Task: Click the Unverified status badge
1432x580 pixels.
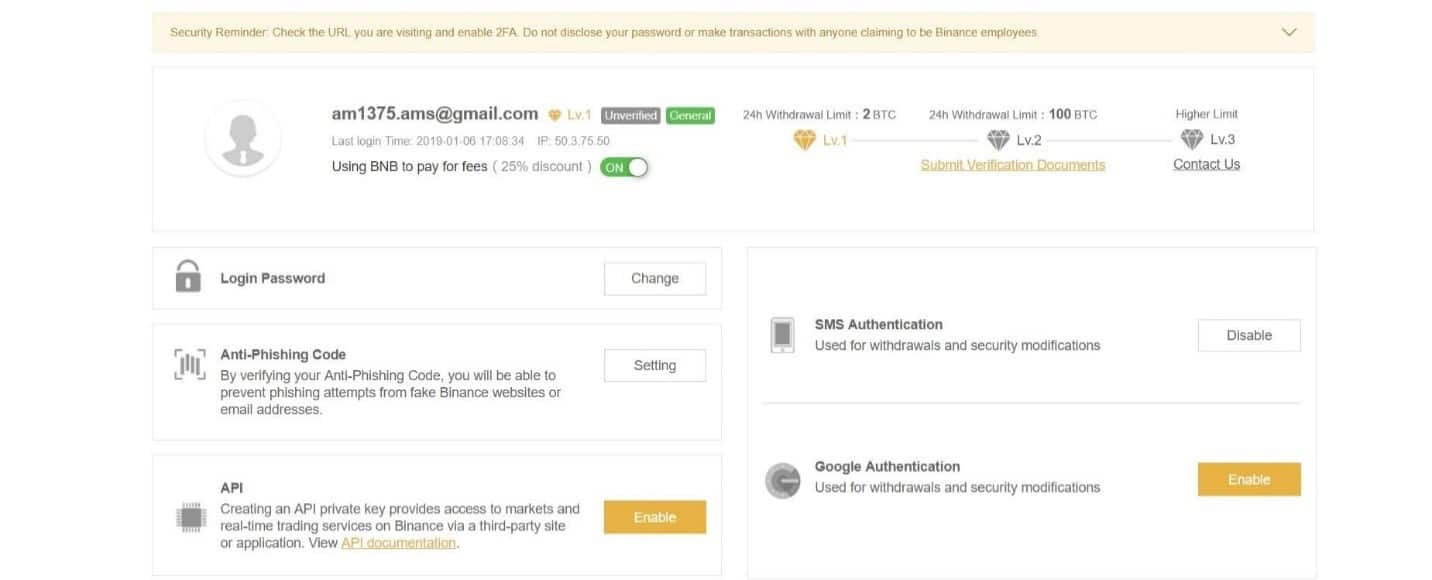Action: [x=630, y=115]
